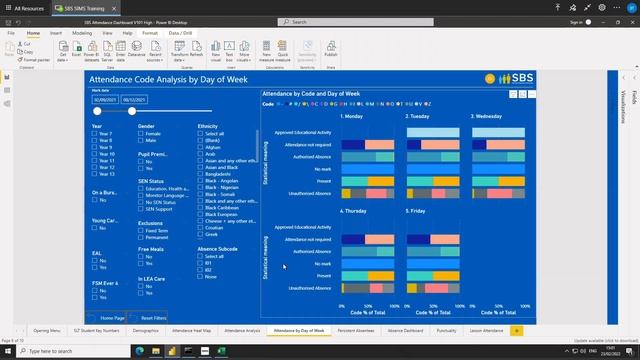Screen dimensions: 640x360
Task: Create a New measure
Action: point(266,51)
